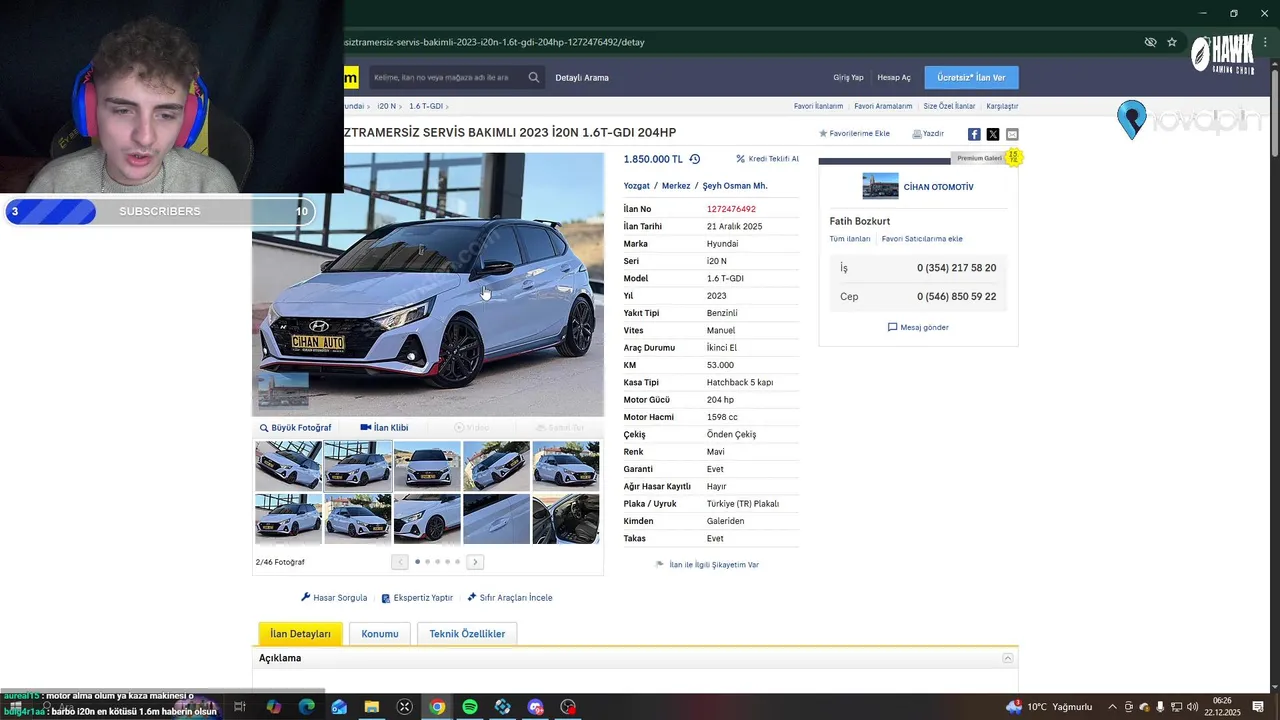This screenshot has height=720, width=1280.
Task: Open Detaylı Arama advanced search
Action: tap(582, 77)
